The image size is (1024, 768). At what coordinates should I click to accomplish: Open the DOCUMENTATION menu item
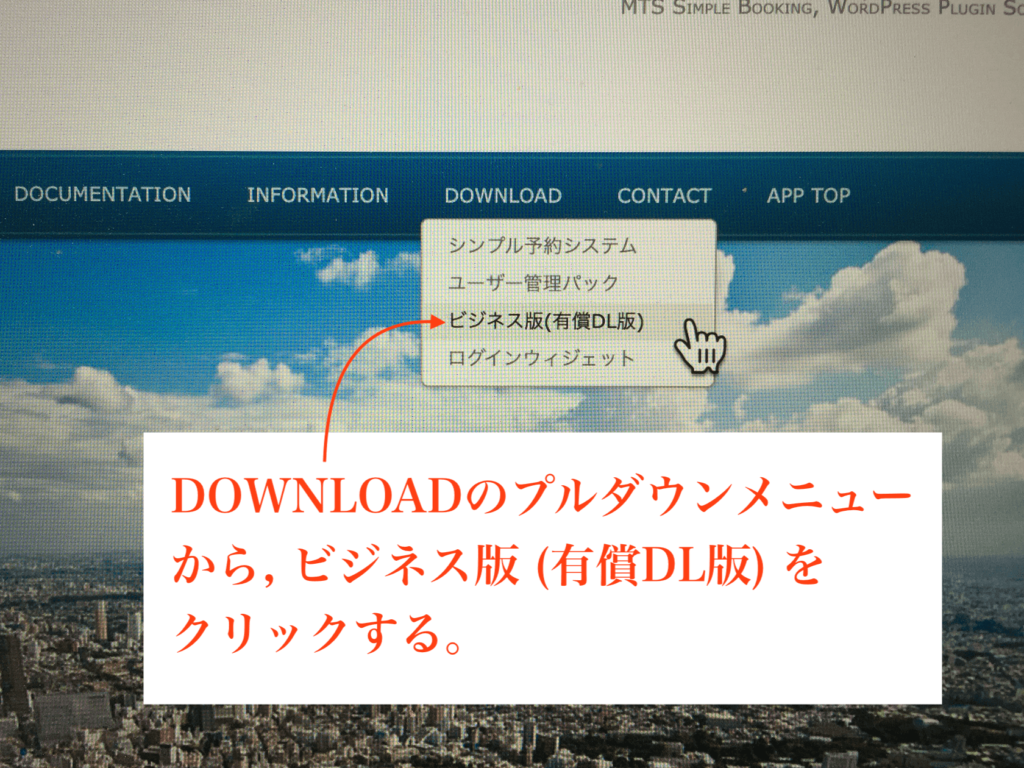pos(102,195)
